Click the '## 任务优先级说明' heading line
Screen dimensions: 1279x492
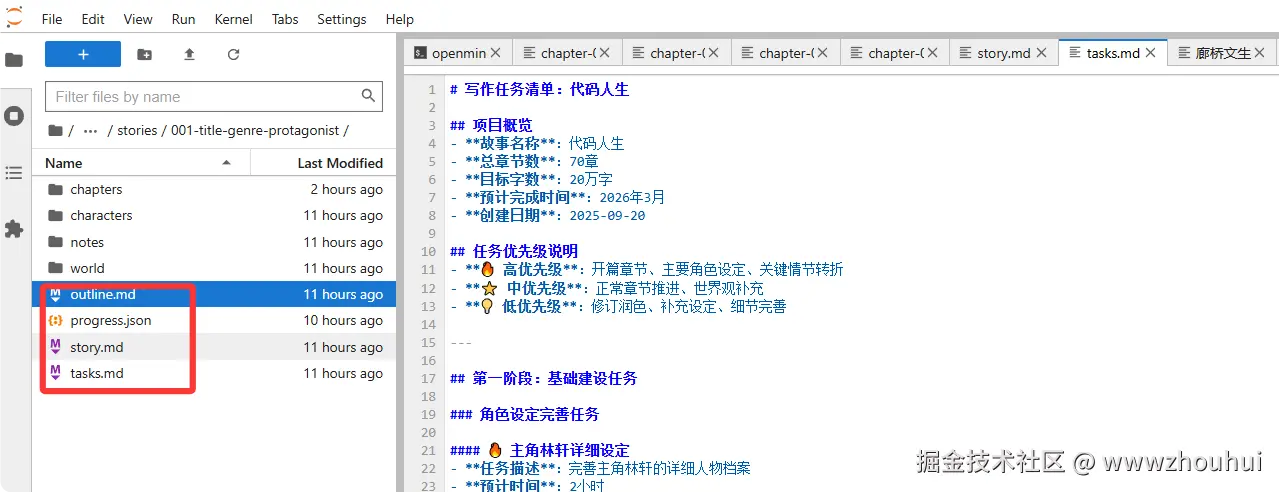514,251
